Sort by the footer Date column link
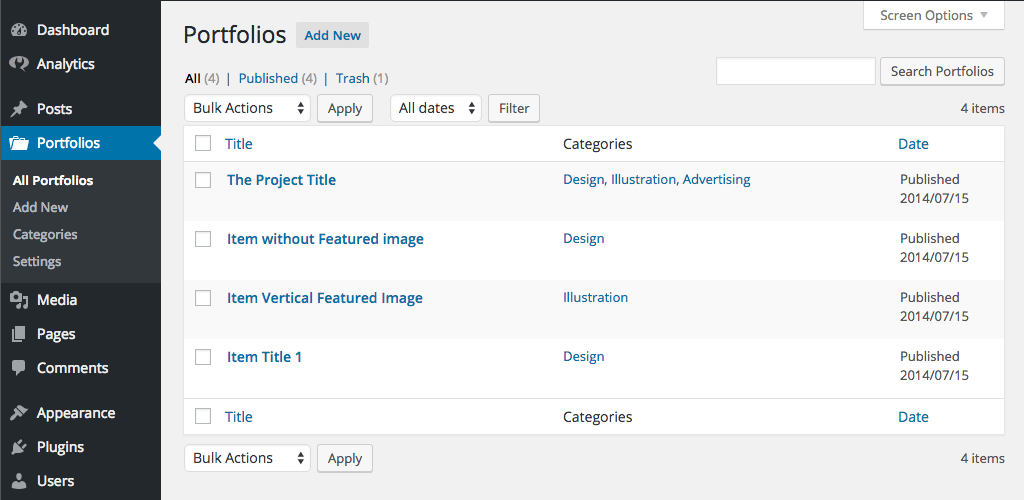 coord(913,416)
